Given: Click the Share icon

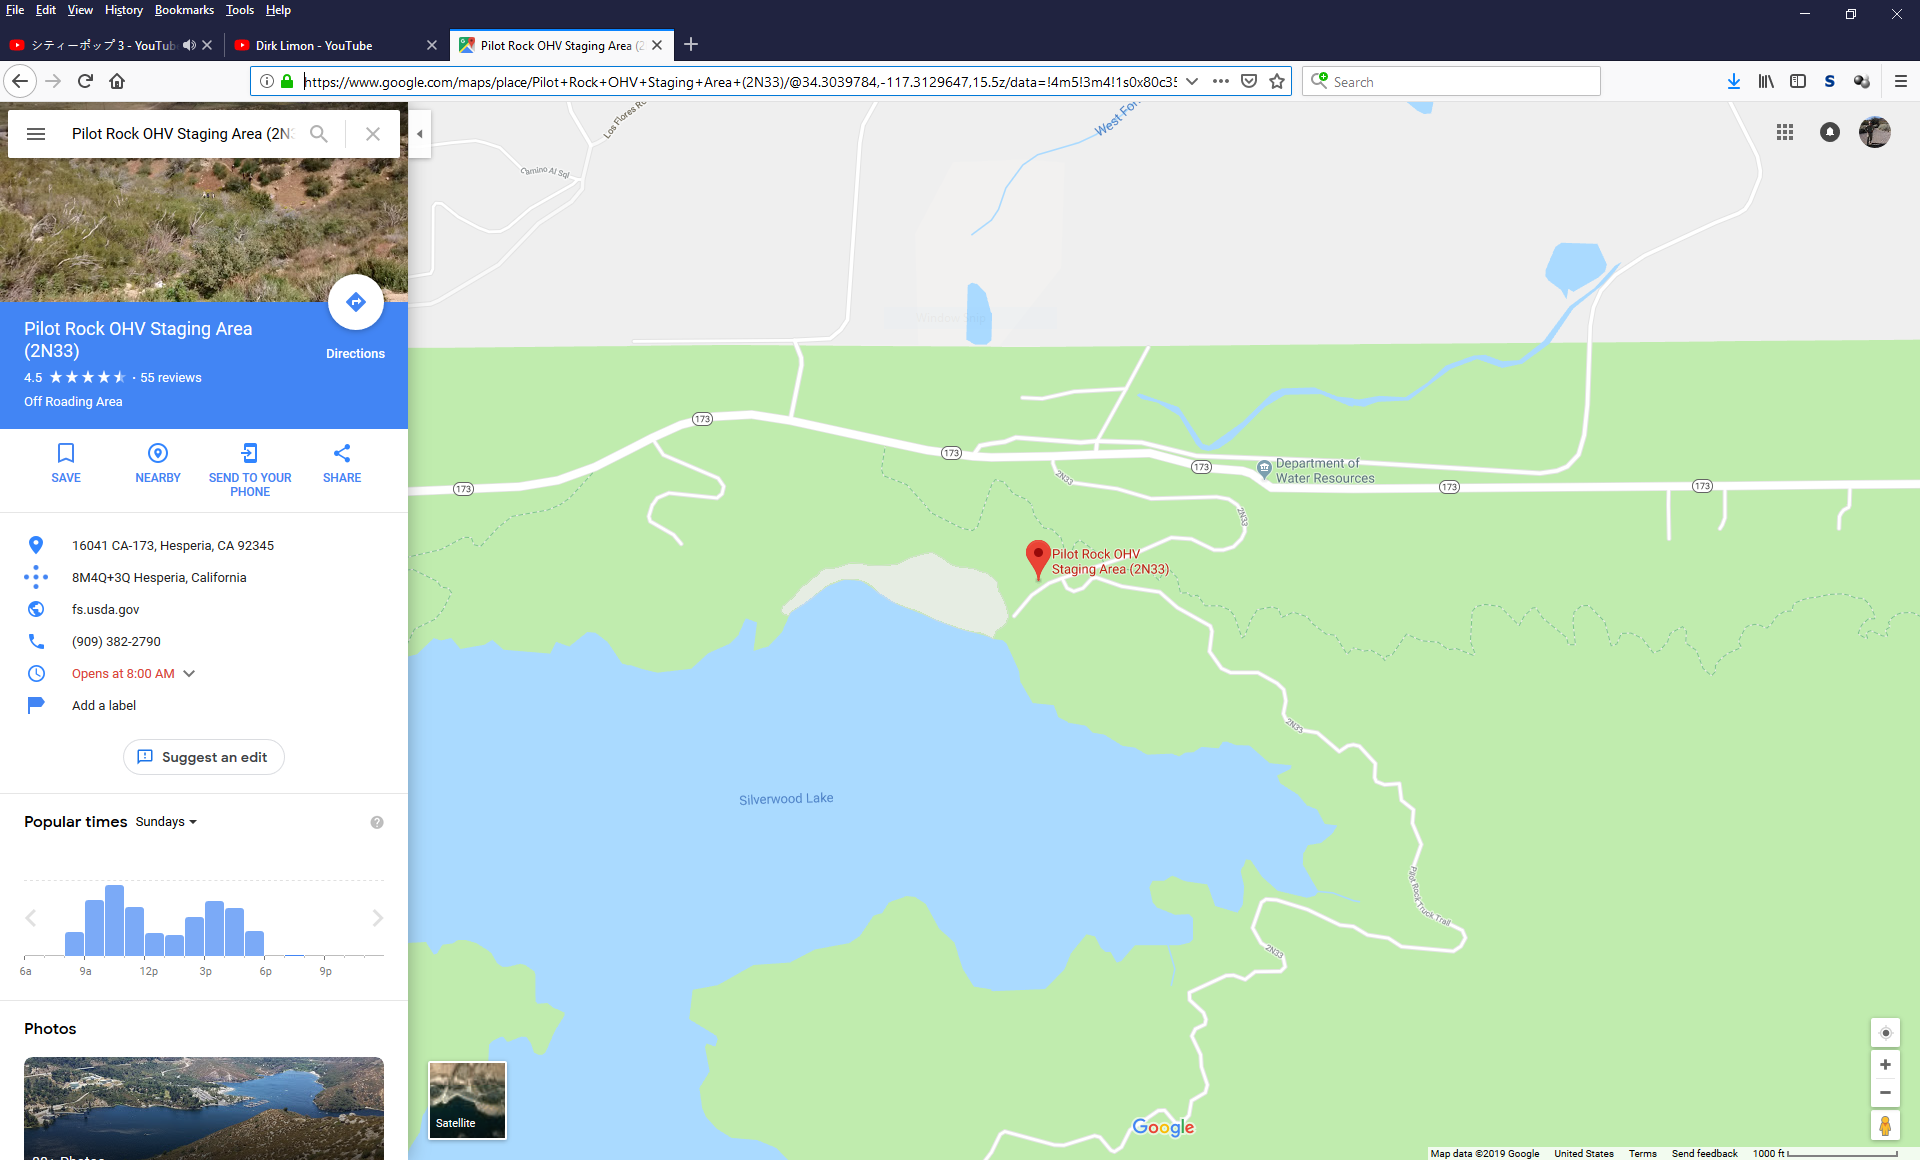Looking at the screenshot, I should point(342,453).
